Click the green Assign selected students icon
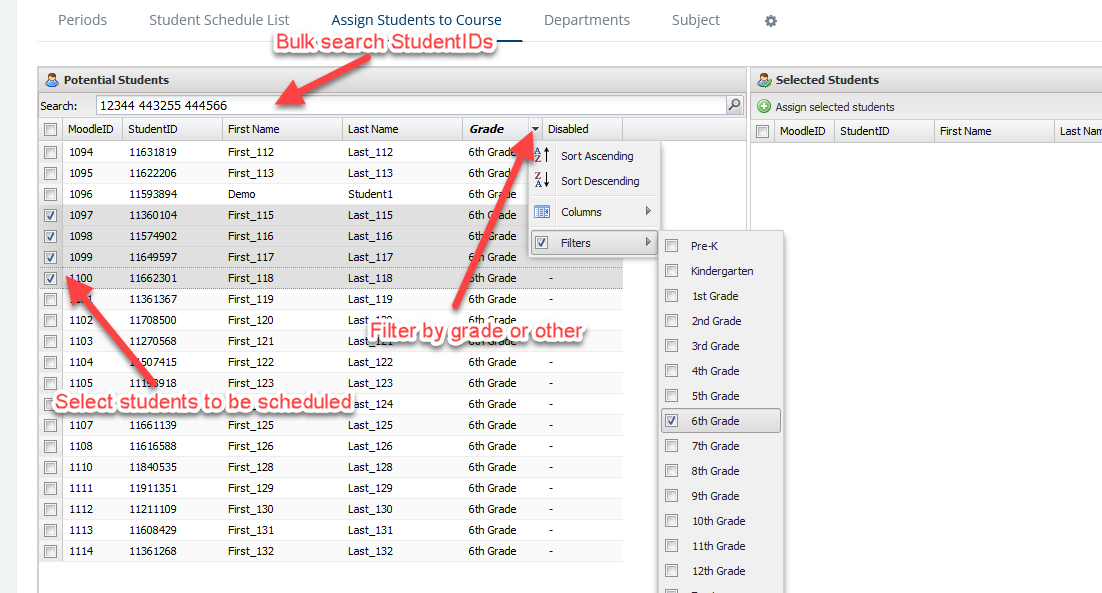 tap(764, 107)
